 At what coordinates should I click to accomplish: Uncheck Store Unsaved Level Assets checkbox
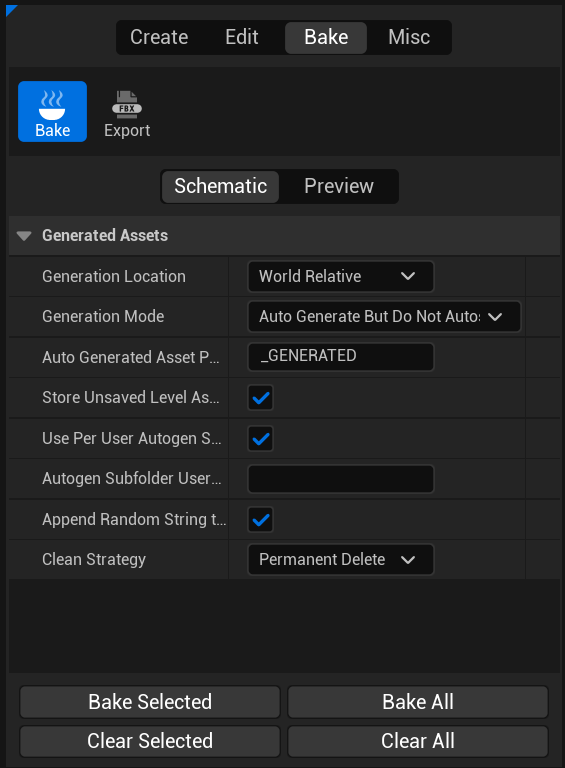pos(260,398)
